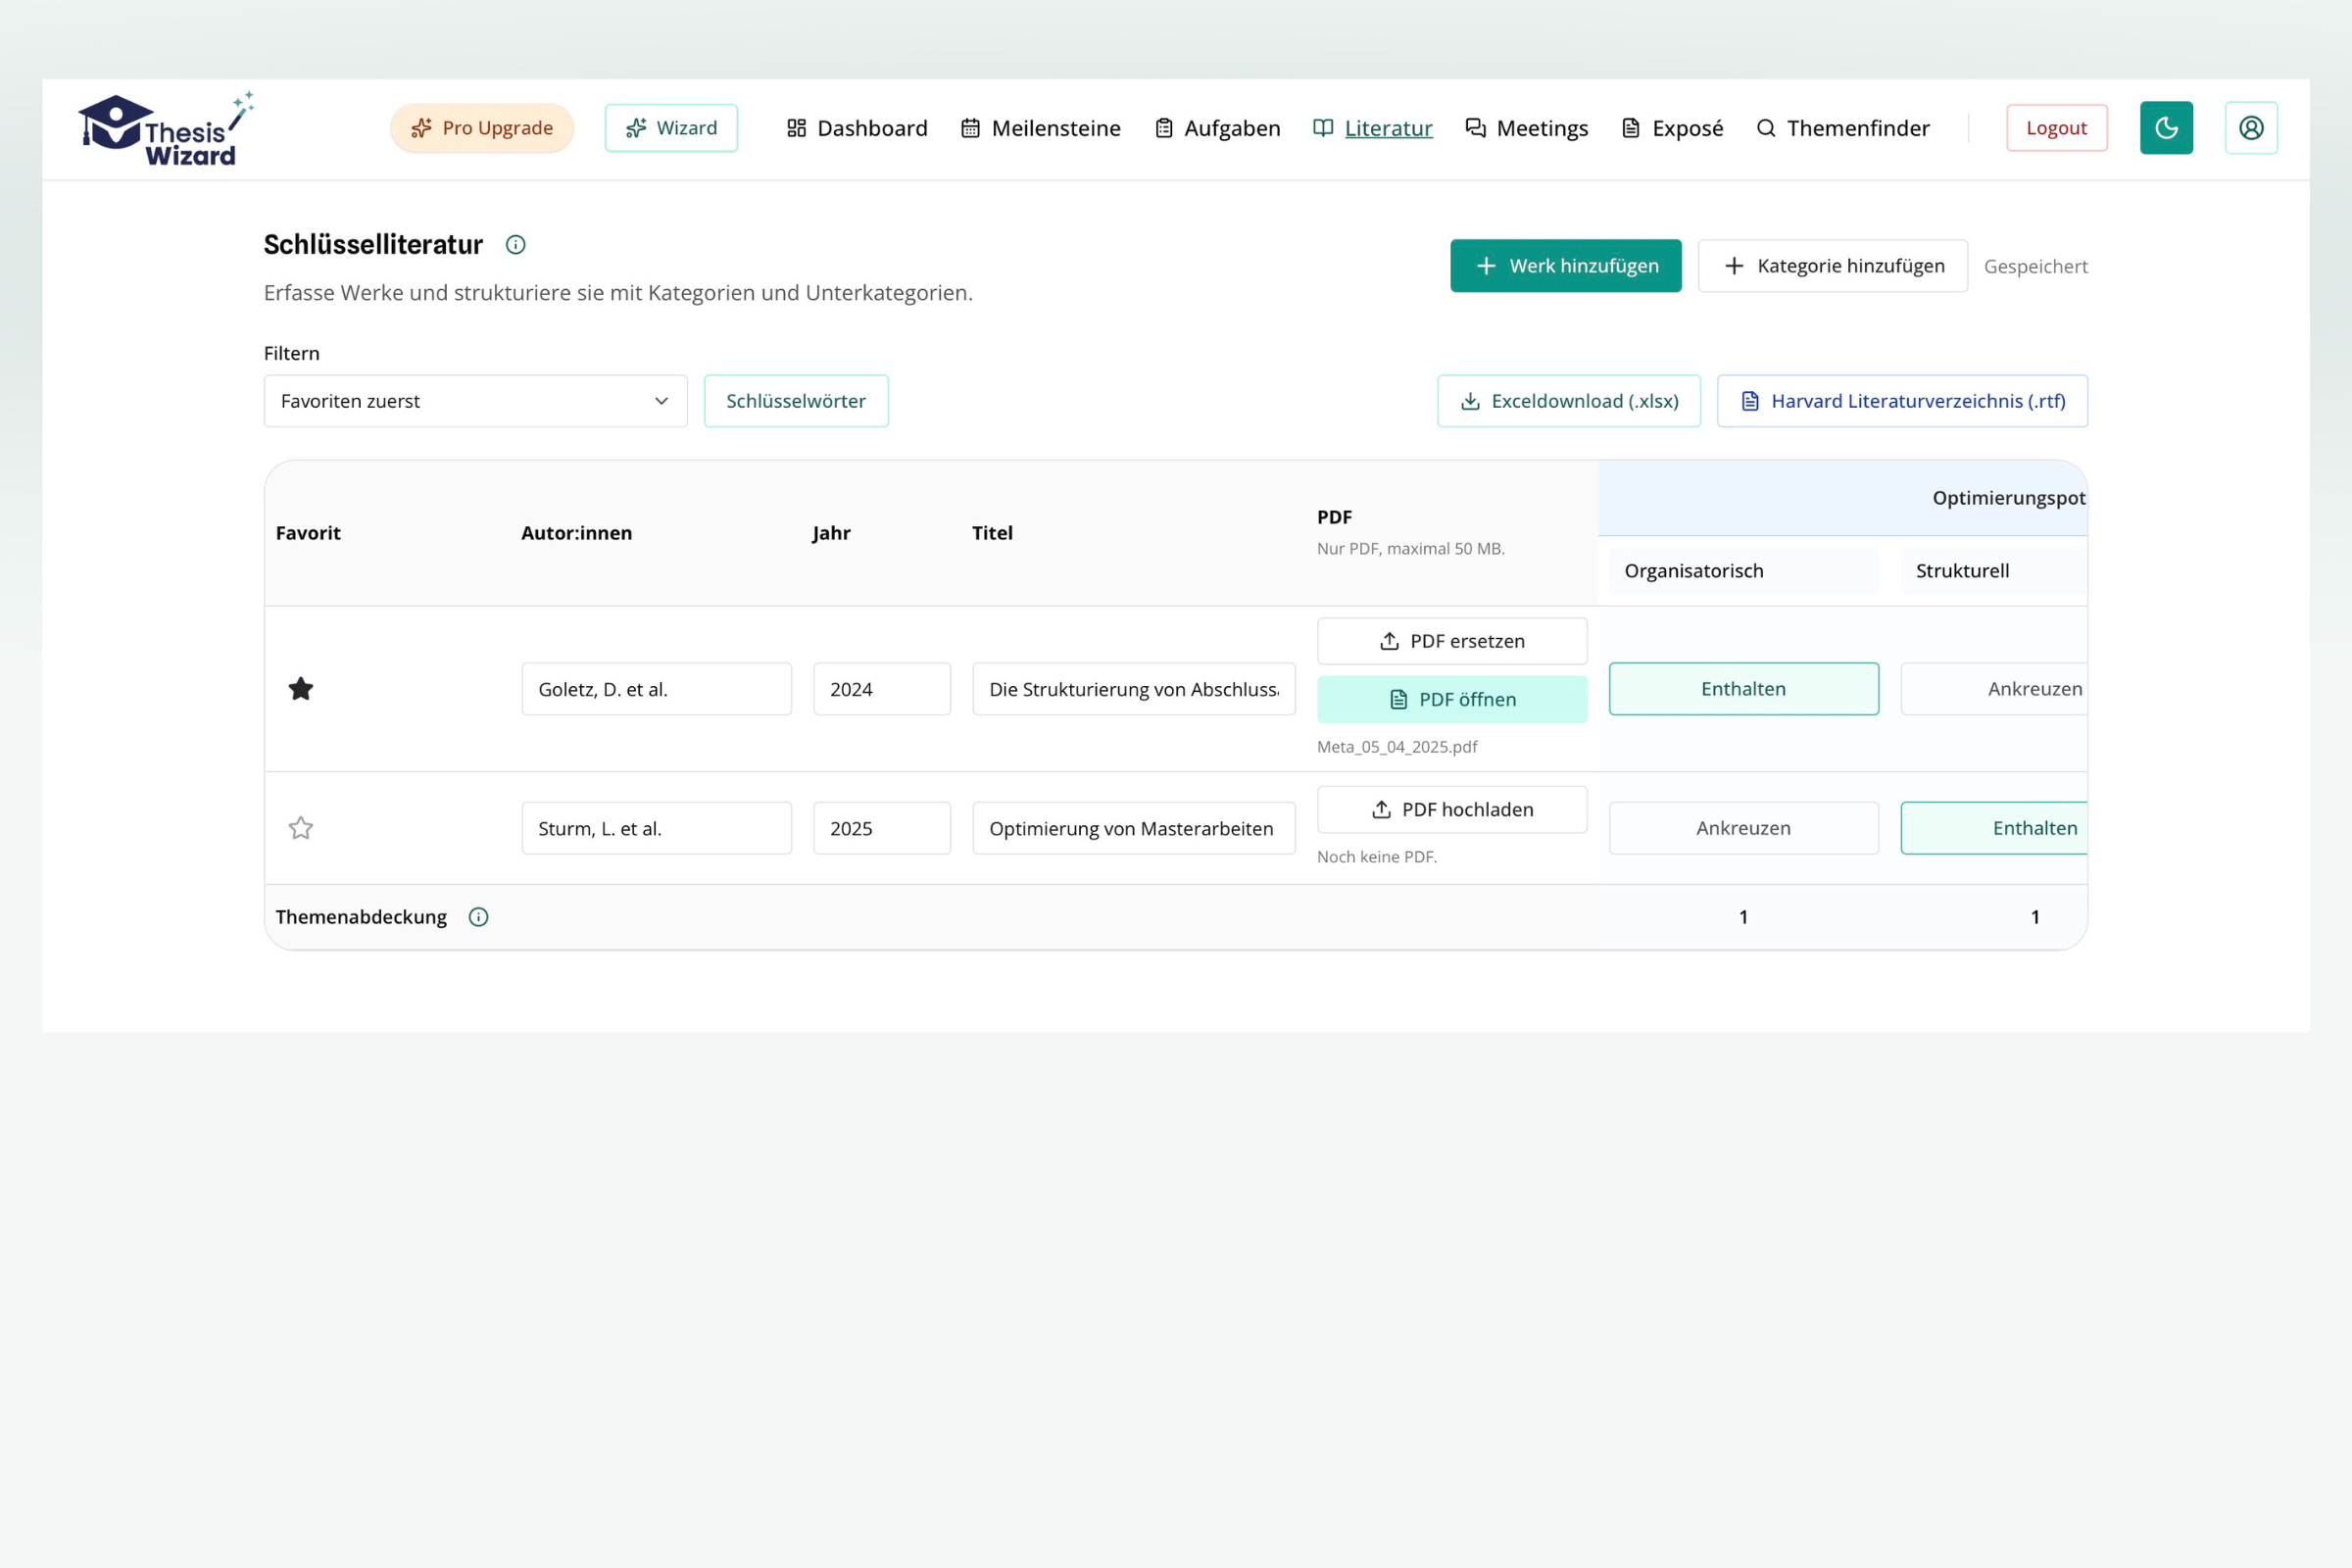Viewport: 2352px width, 1568px height.
Task: Toggle dark mode moon icon
Action: 2166,128
